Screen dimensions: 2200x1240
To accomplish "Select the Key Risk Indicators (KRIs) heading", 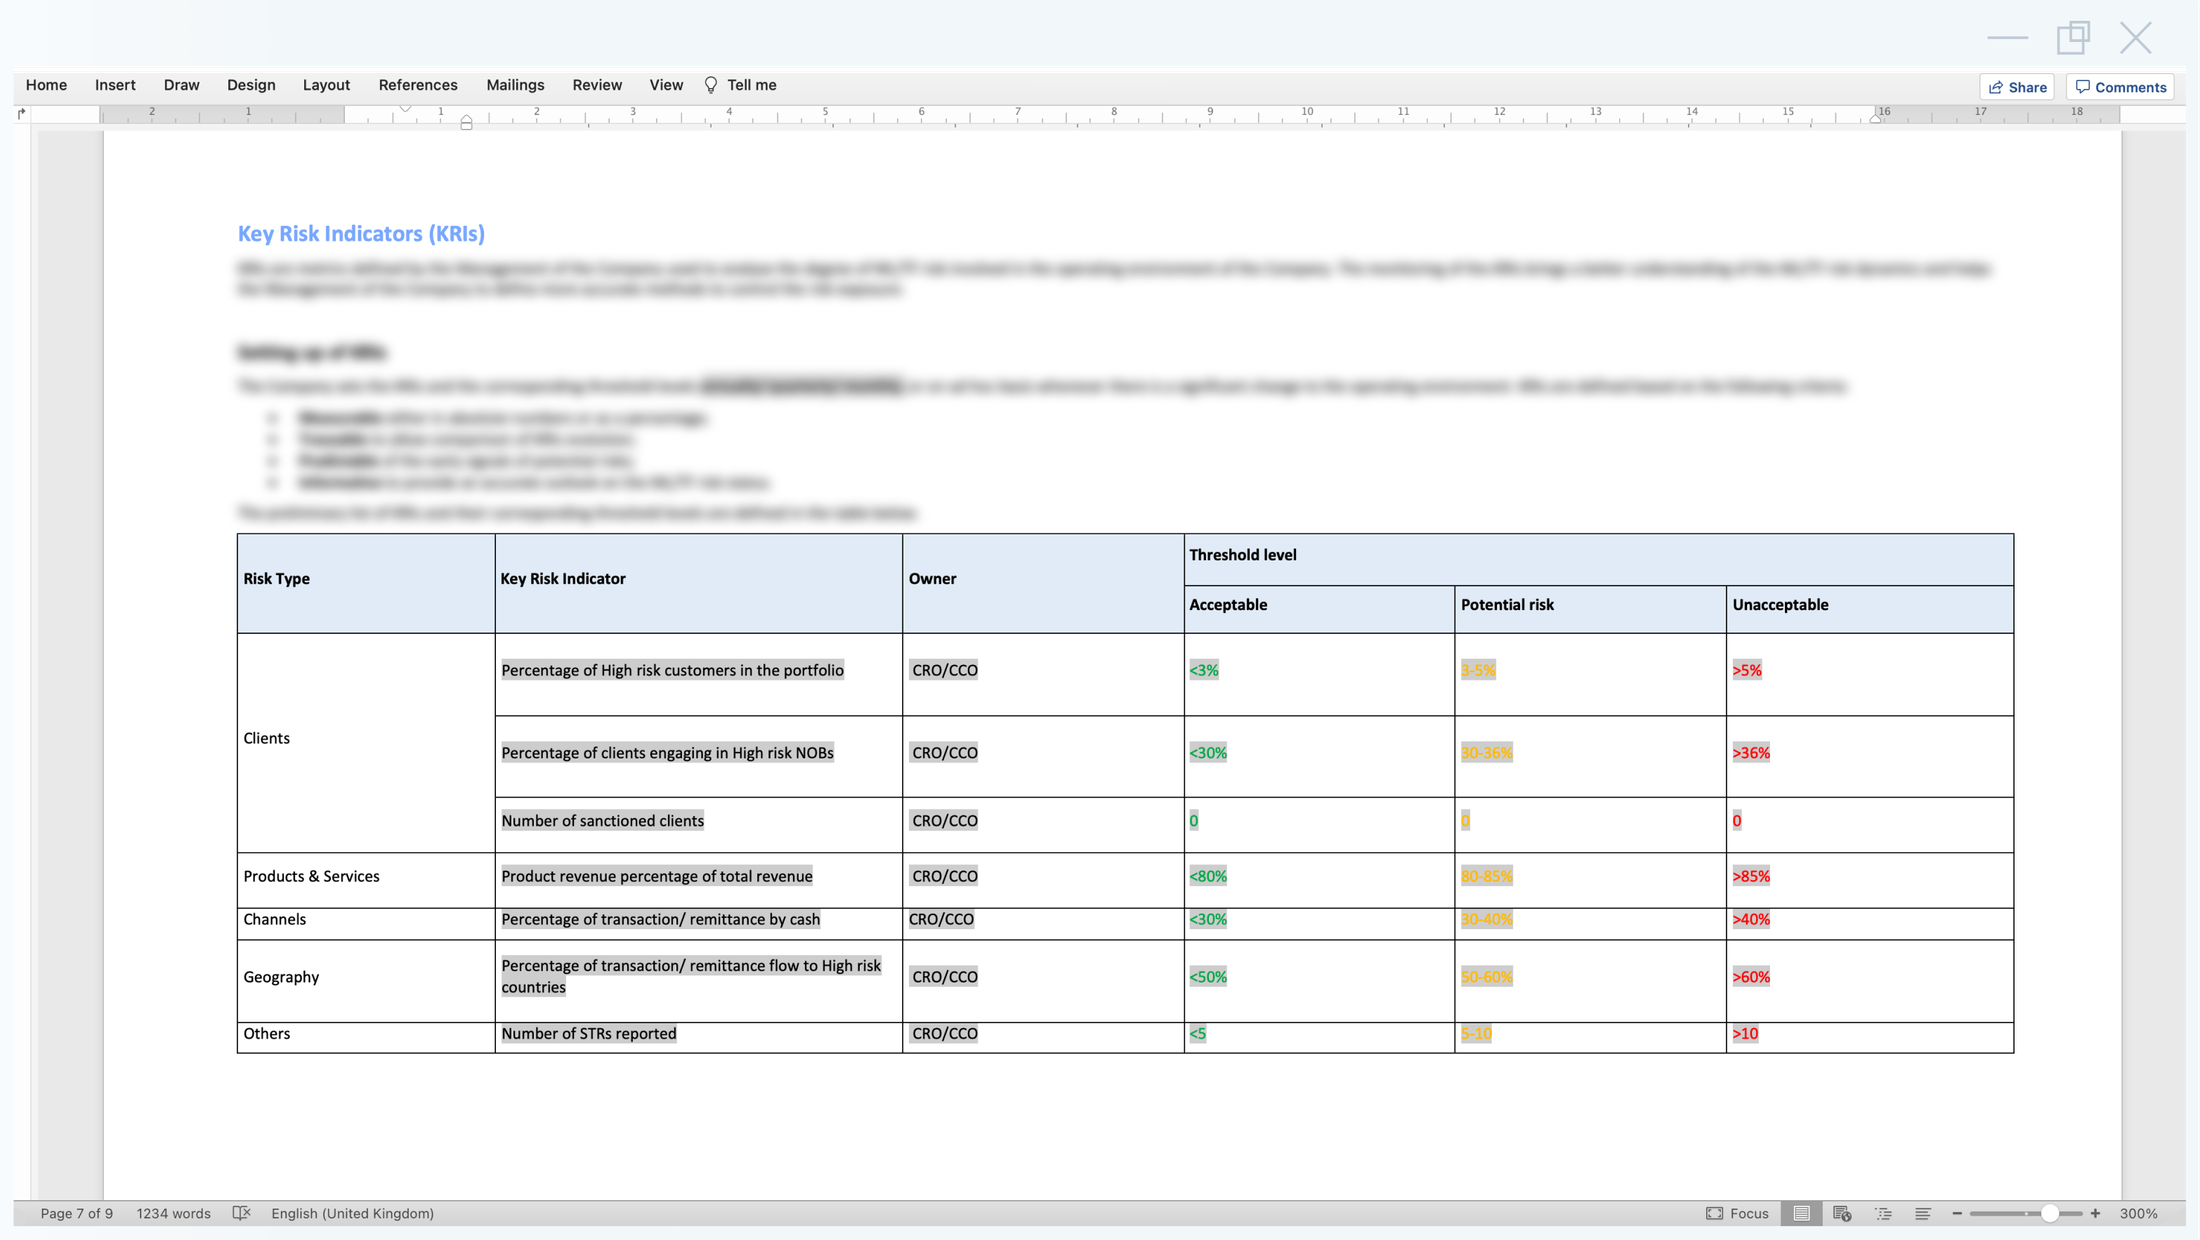I will [x=361, y=233].
